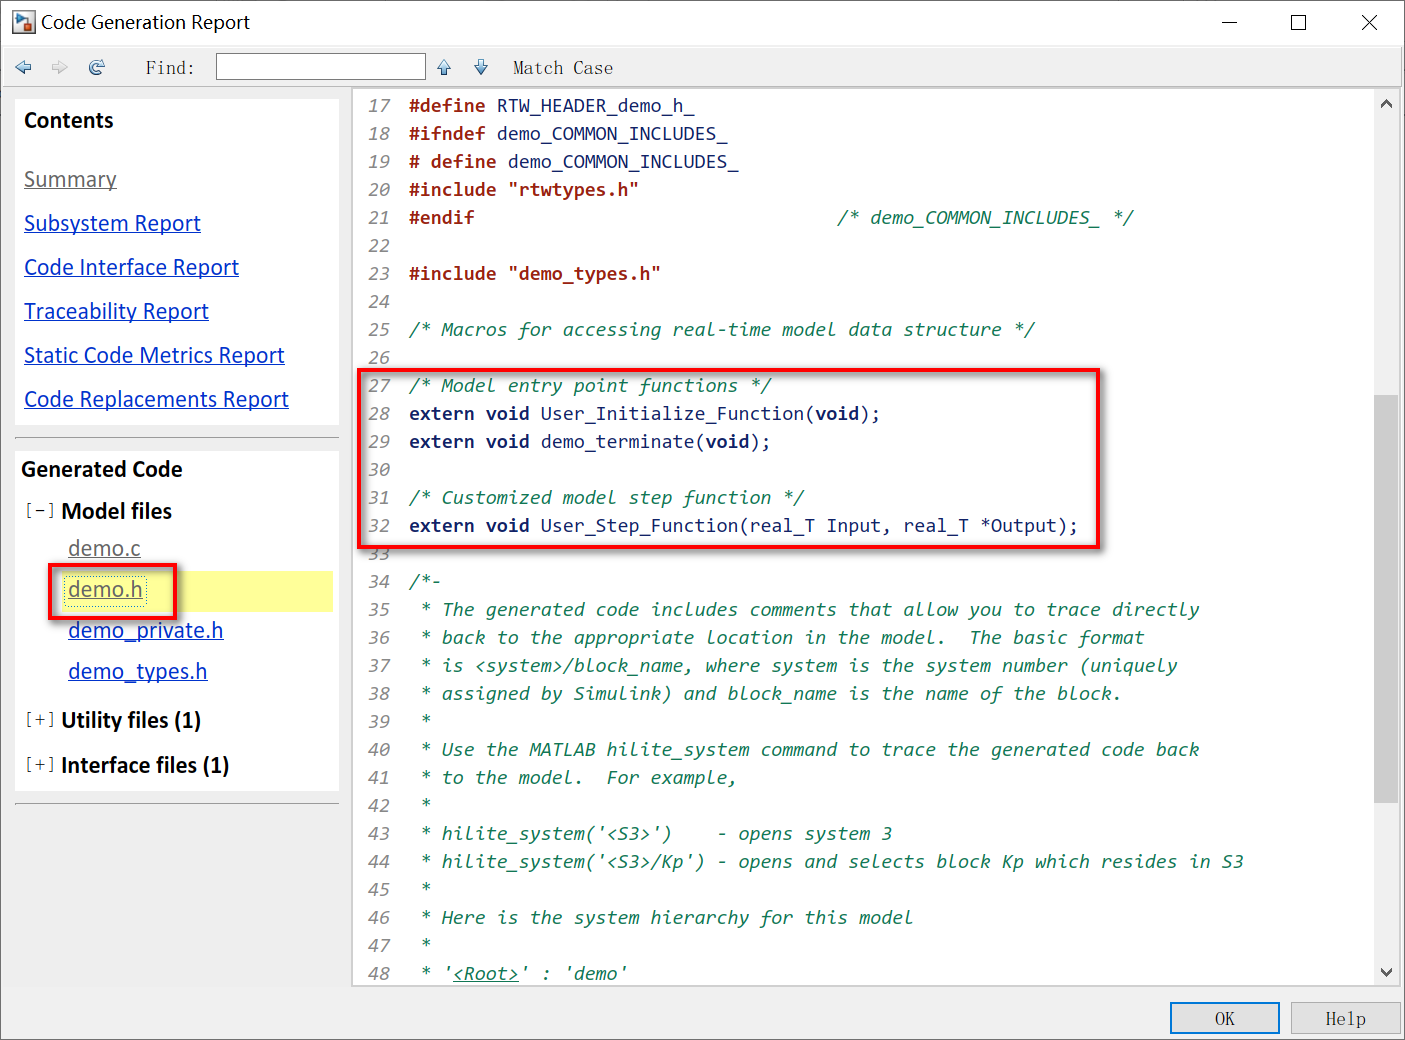1405x1040 pixels.
Task: Close the Code Generation Report window
Action: [x=1369, y=22]
